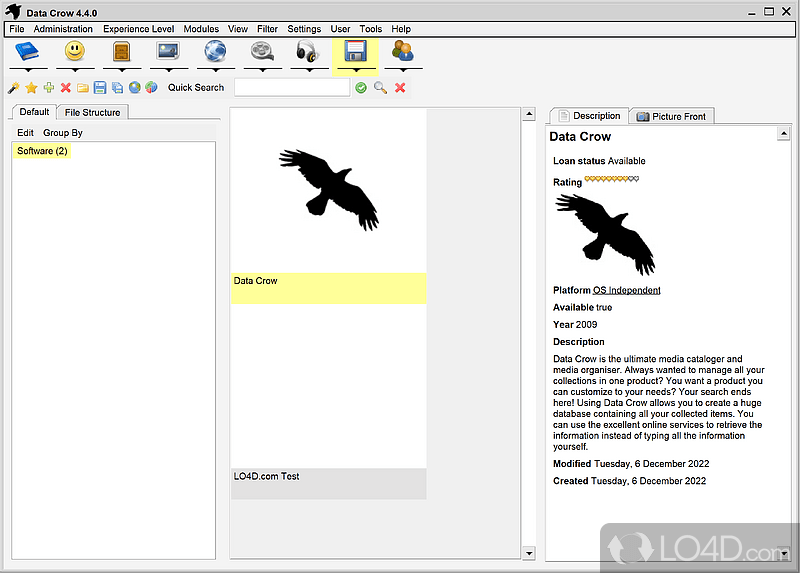Click the description panel scroll-up arrow
Screen dimensions: 800x573
(784, 134)
